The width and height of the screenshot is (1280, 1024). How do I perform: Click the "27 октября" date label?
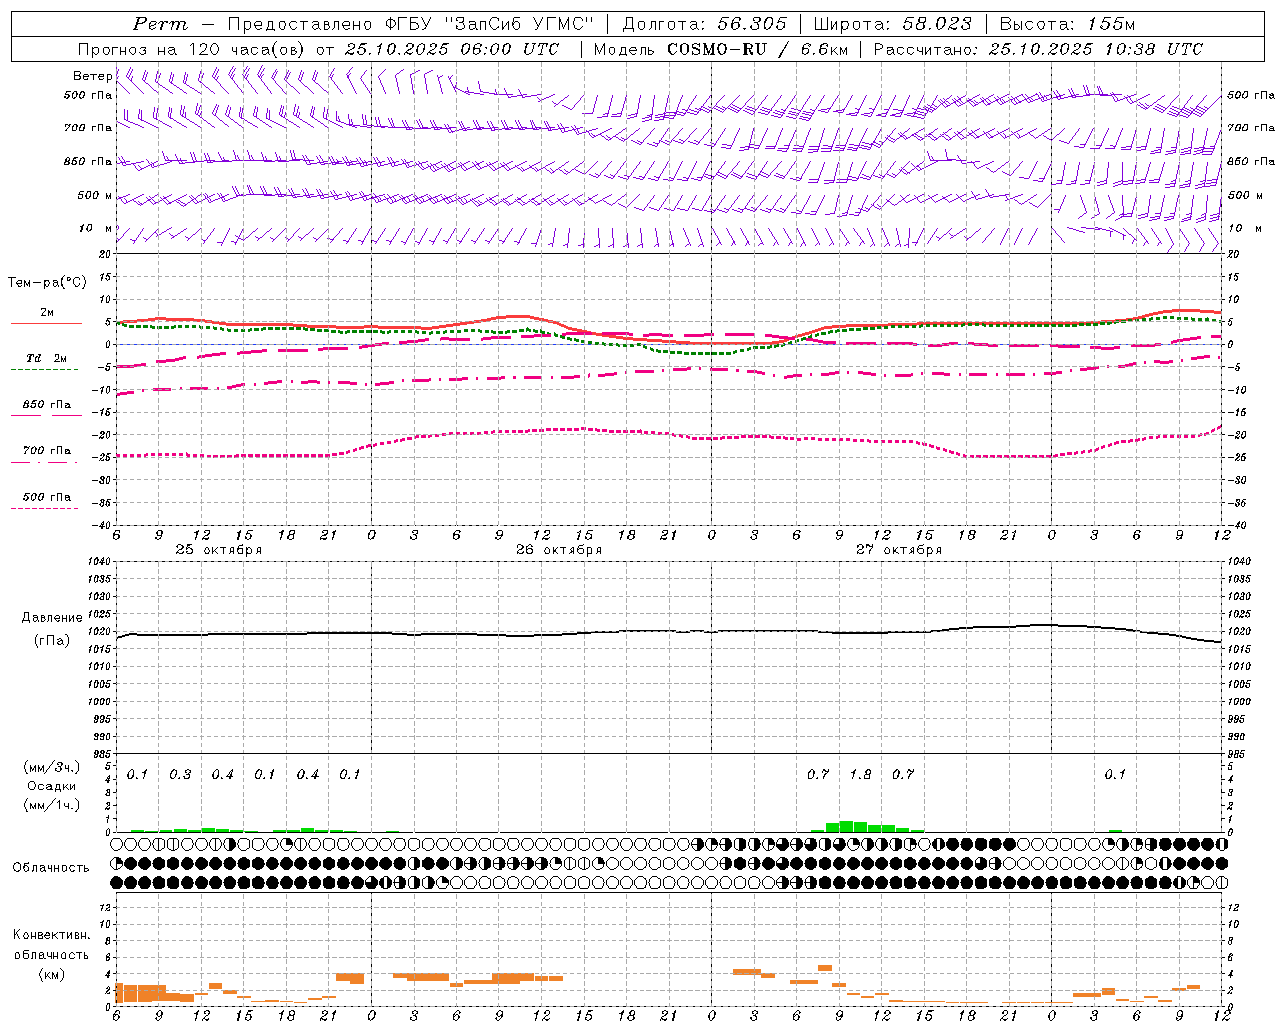pyautogui.click(x=899, y=550)
